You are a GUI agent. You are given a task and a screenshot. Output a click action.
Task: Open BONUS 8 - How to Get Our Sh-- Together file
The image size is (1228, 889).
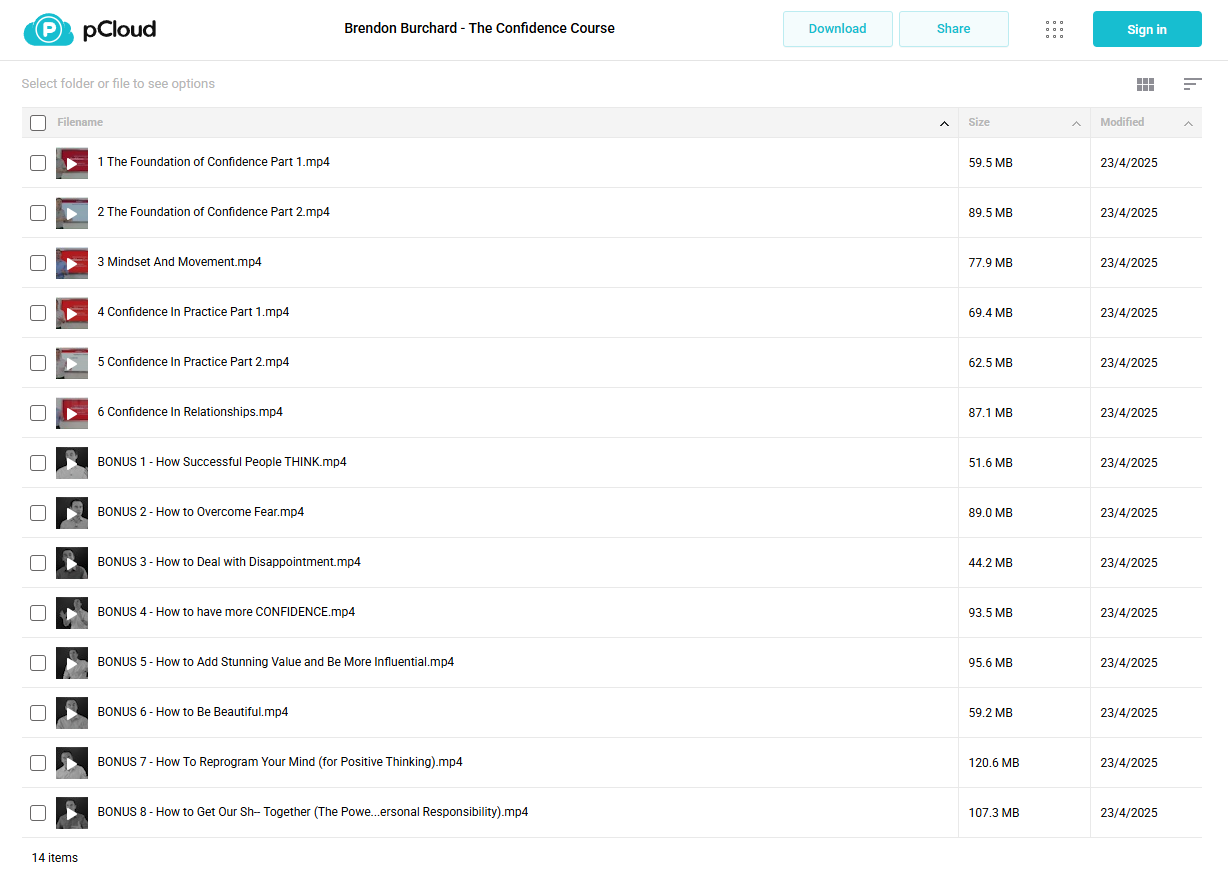click(x=312, y=812)
